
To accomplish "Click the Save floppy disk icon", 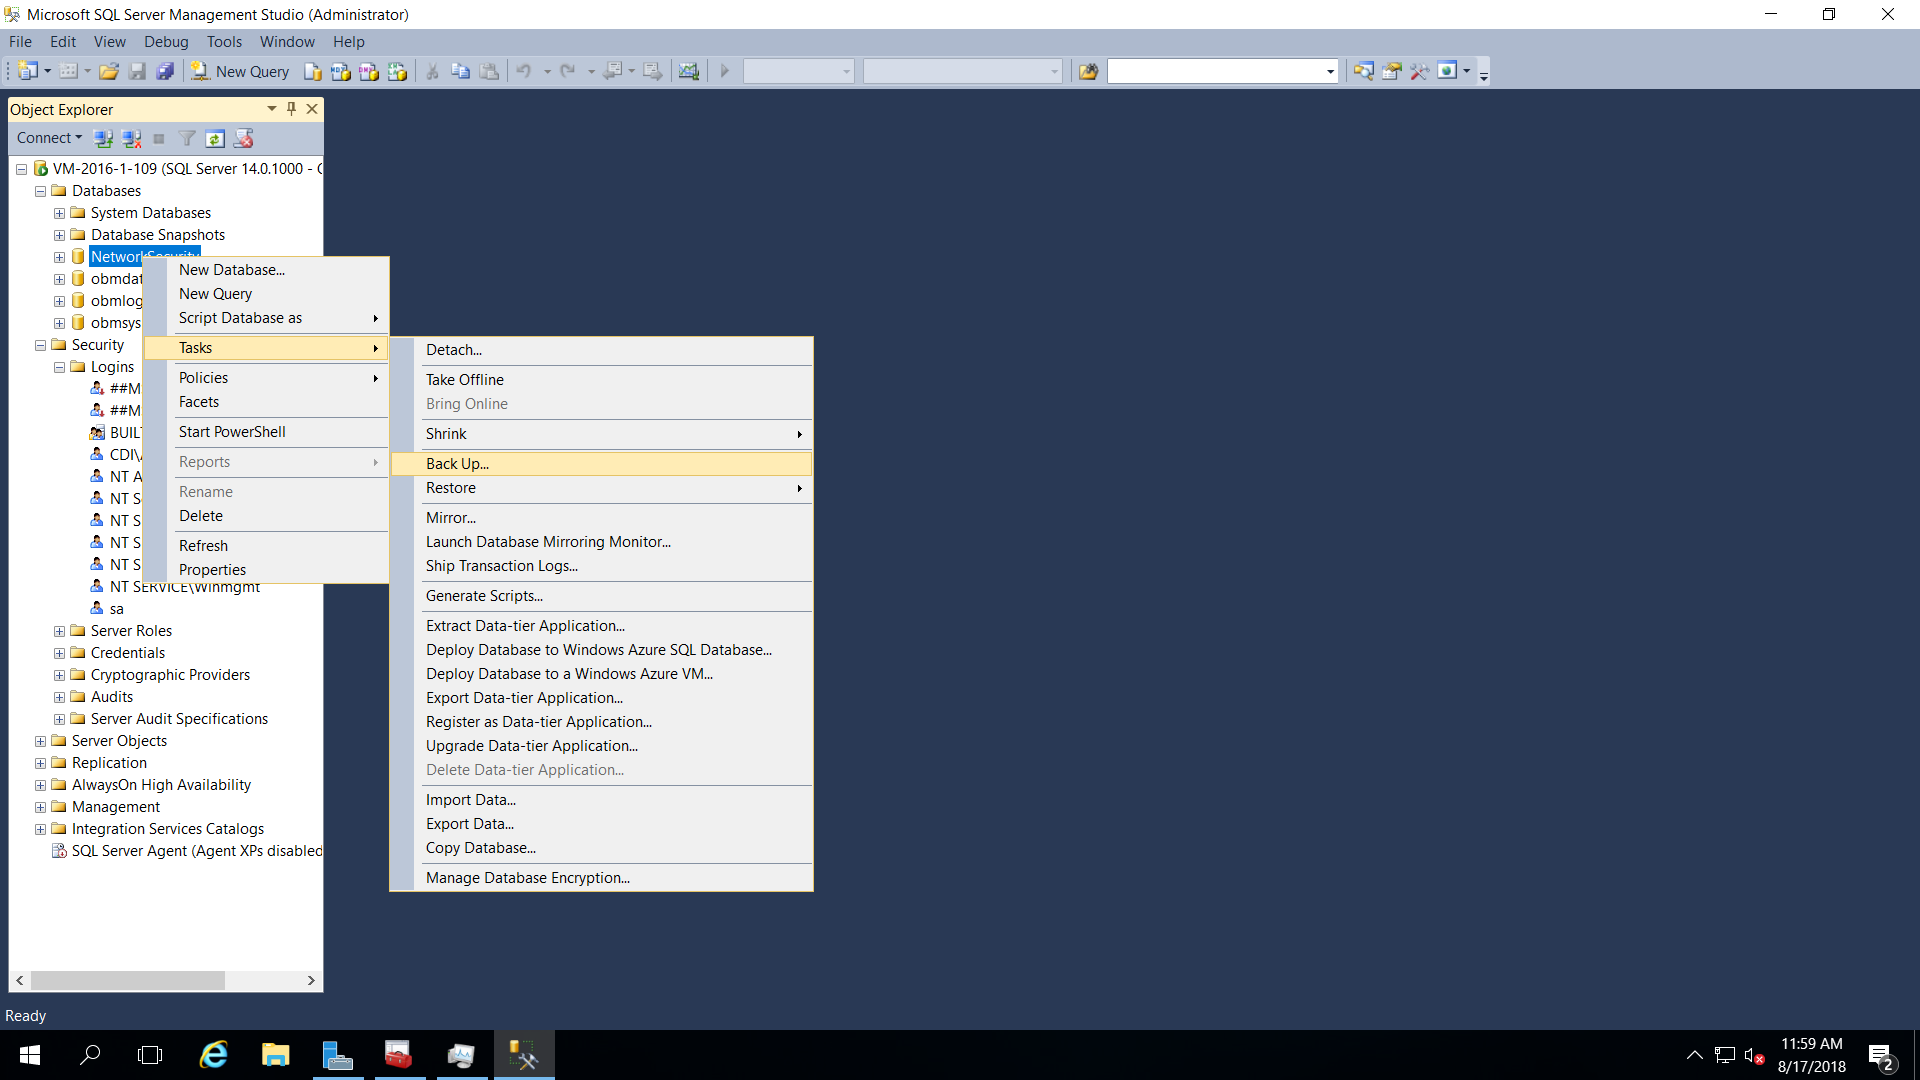I will point(138,71).
